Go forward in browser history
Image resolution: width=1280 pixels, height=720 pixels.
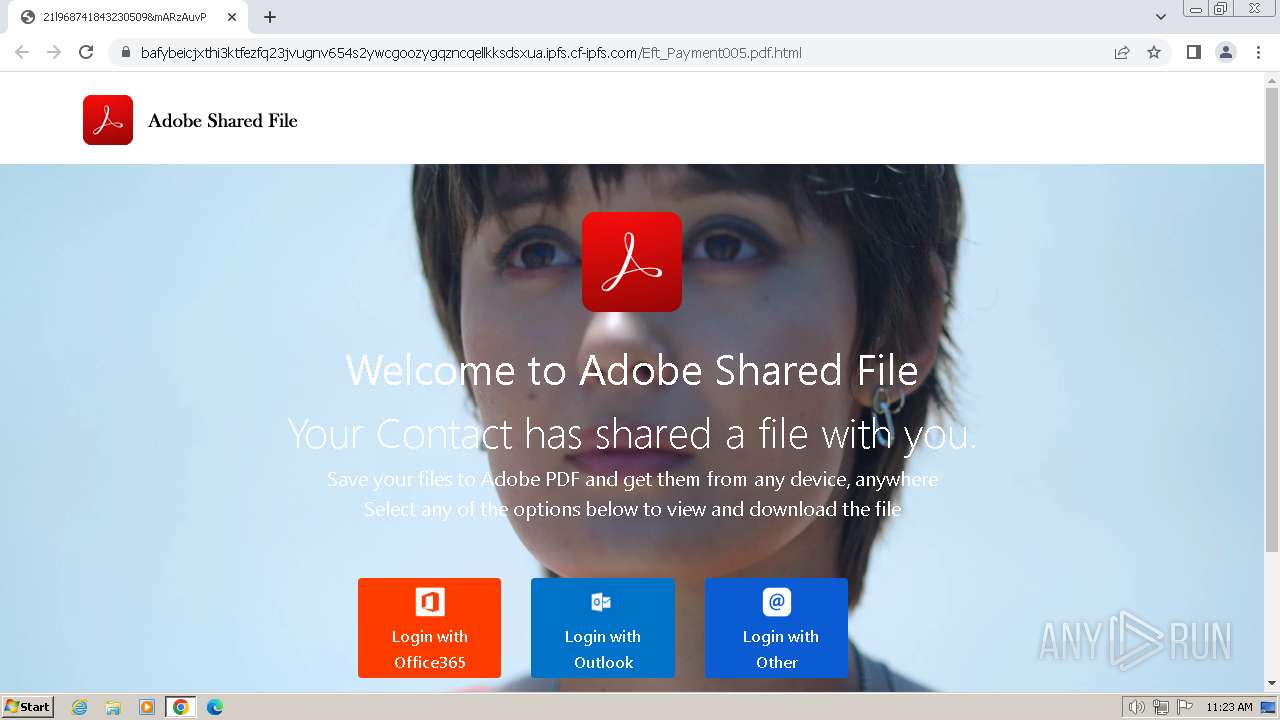pos(54,52)
